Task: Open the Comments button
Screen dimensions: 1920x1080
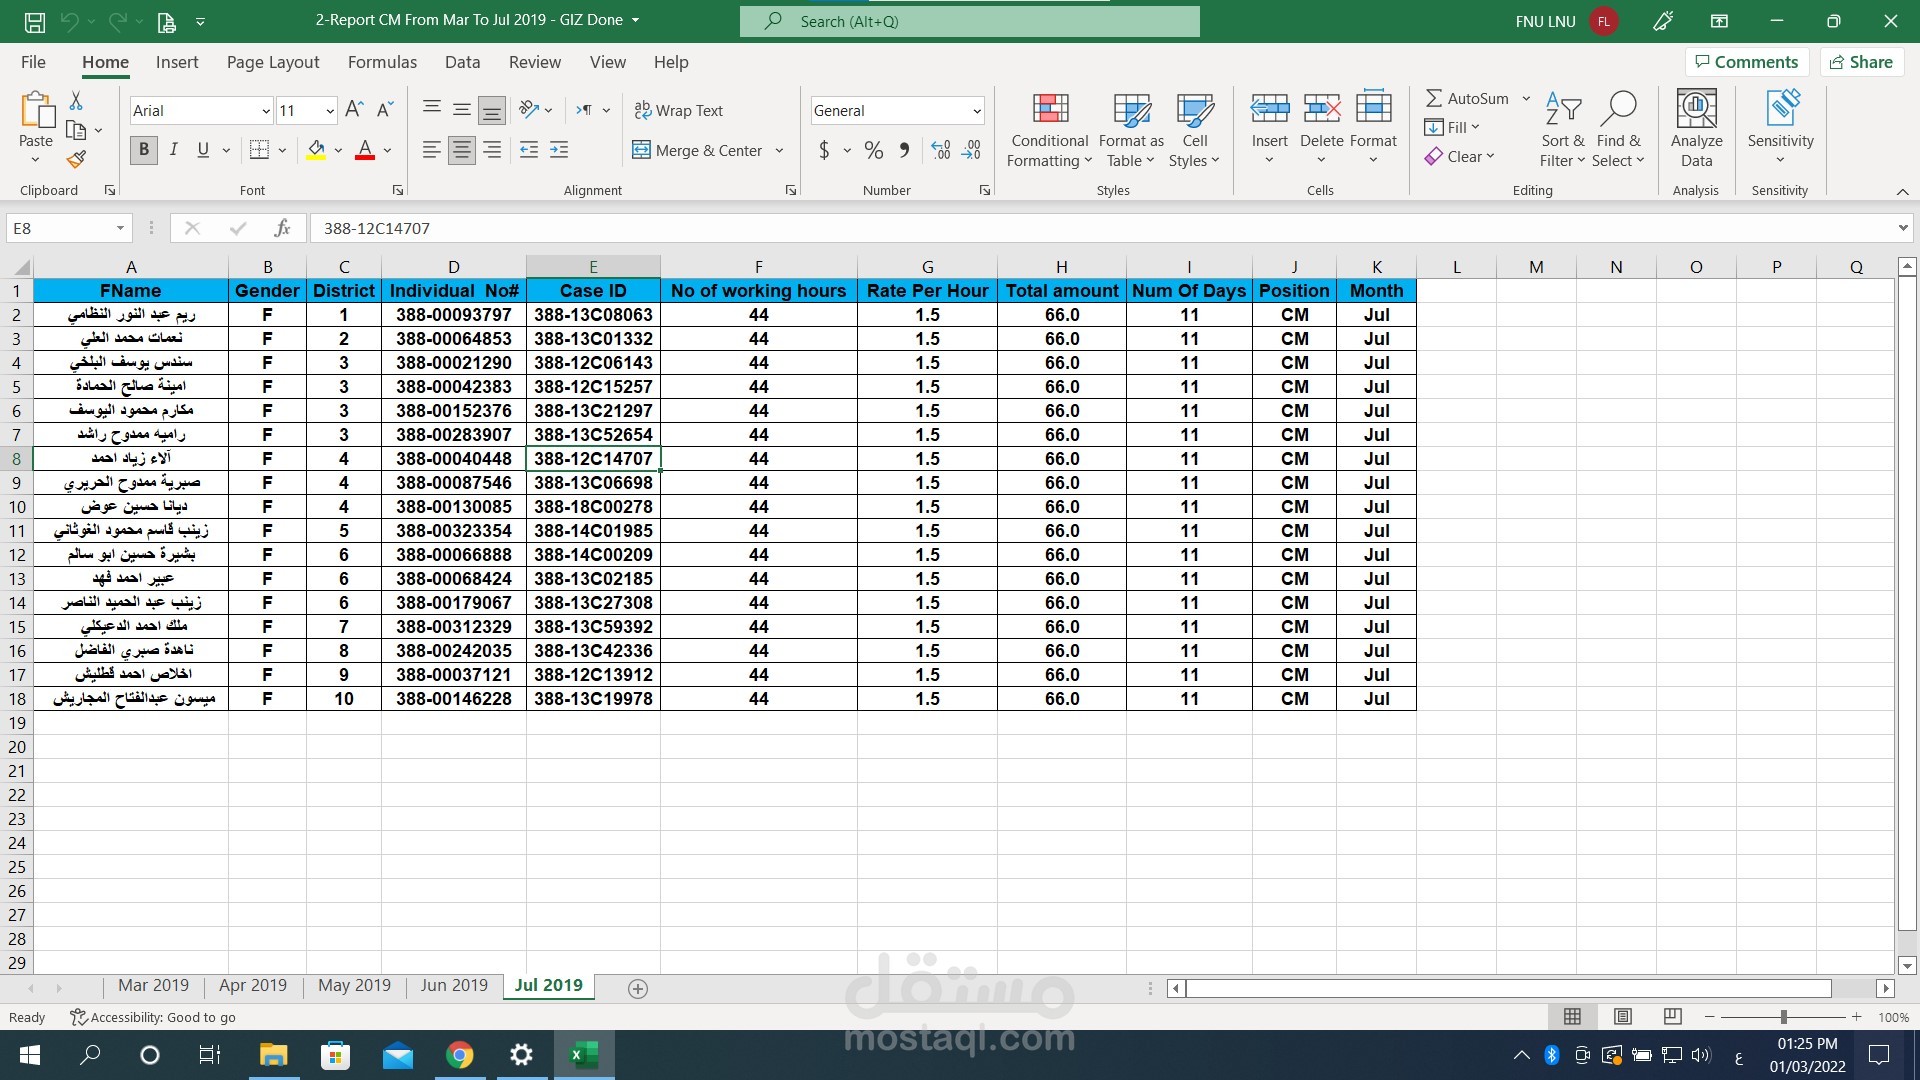Action: tap(1746, 62)
